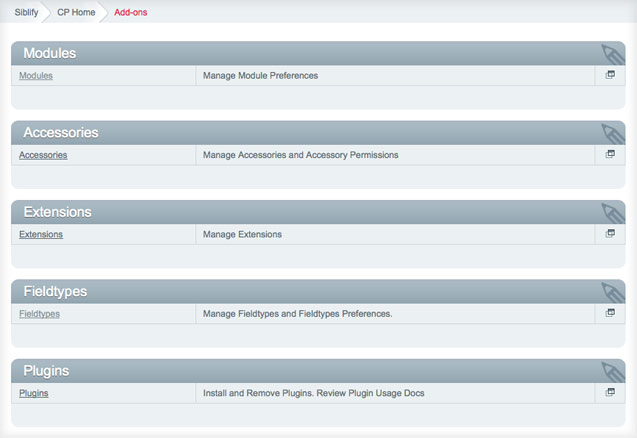637x438 pixels.
Task: Click the Fieldtypes section header title
Action: 55,292
